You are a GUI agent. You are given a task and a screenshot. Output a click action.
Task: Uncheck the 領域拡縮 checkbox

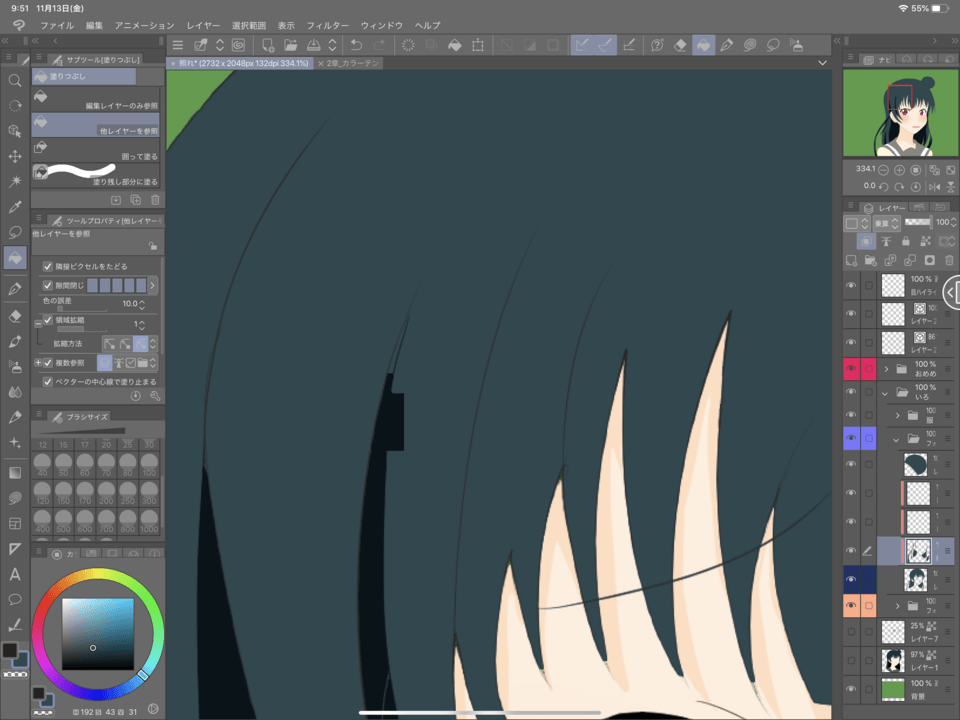pos(47,321)
